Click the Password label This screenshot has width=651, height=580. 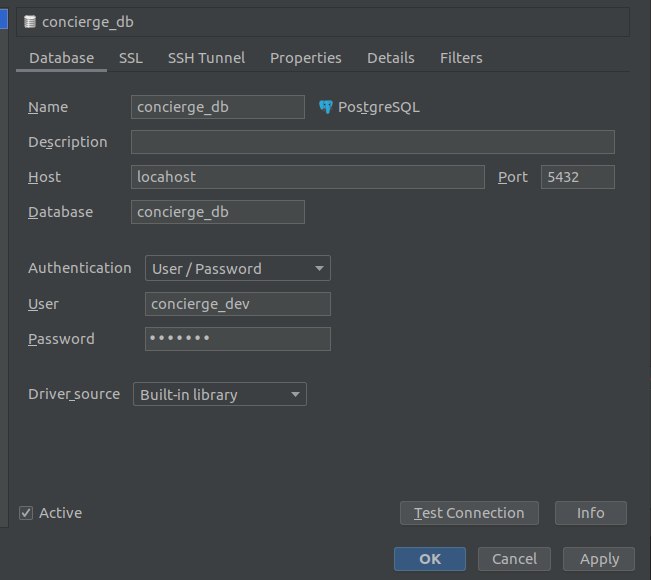pos(61,339)
